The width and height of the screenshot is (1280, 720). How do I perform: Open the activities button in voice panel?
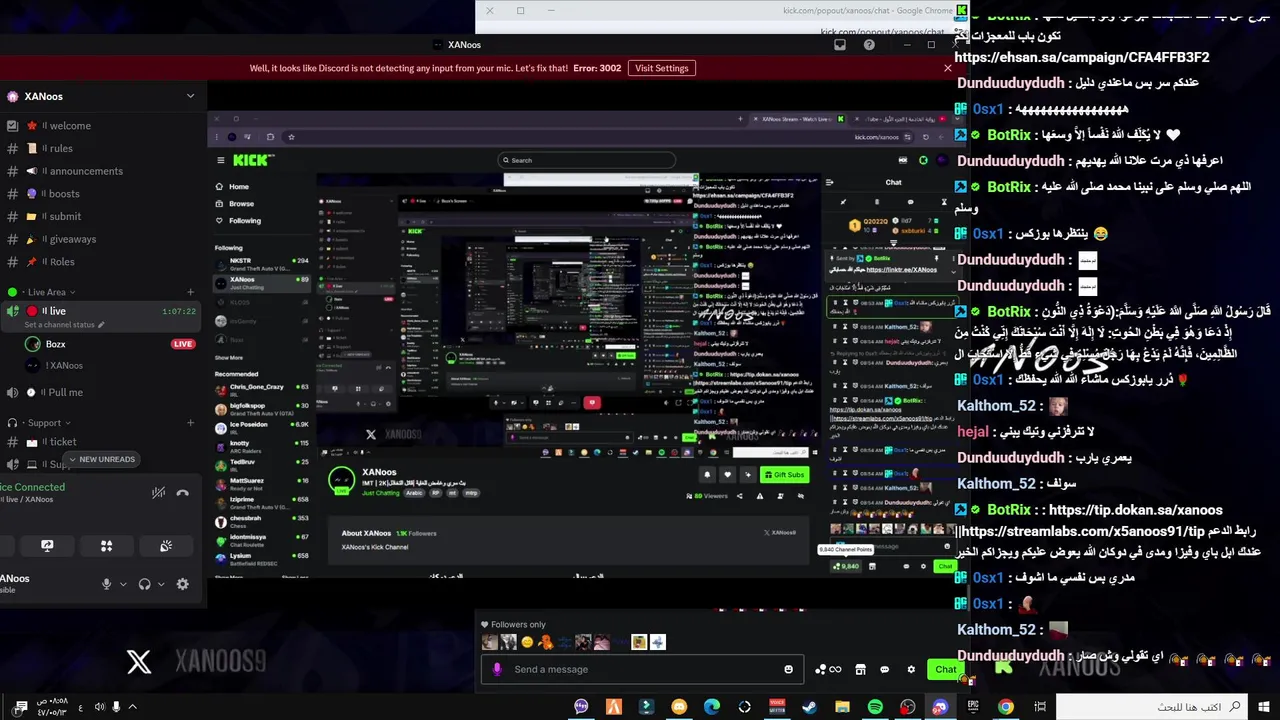(x=106, y=545)
